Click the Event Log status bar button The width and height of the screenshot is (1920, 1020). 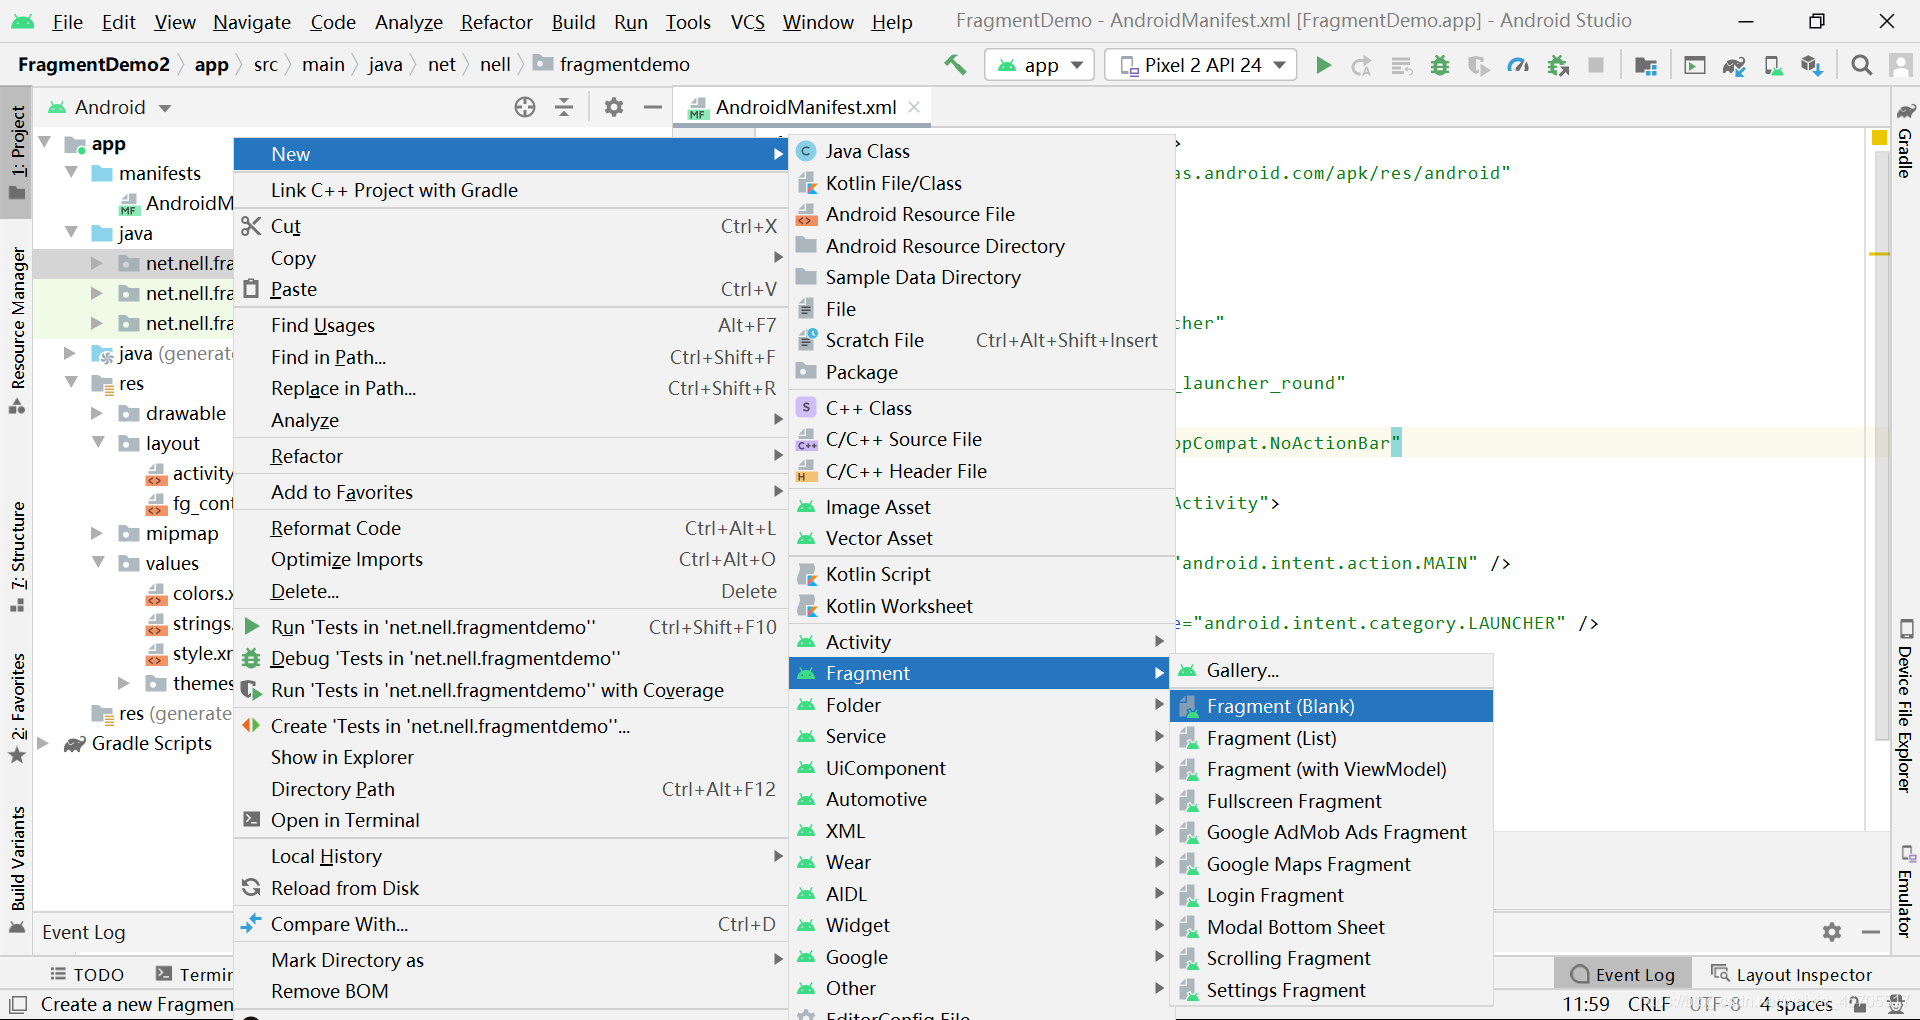tap(1622, 974)
